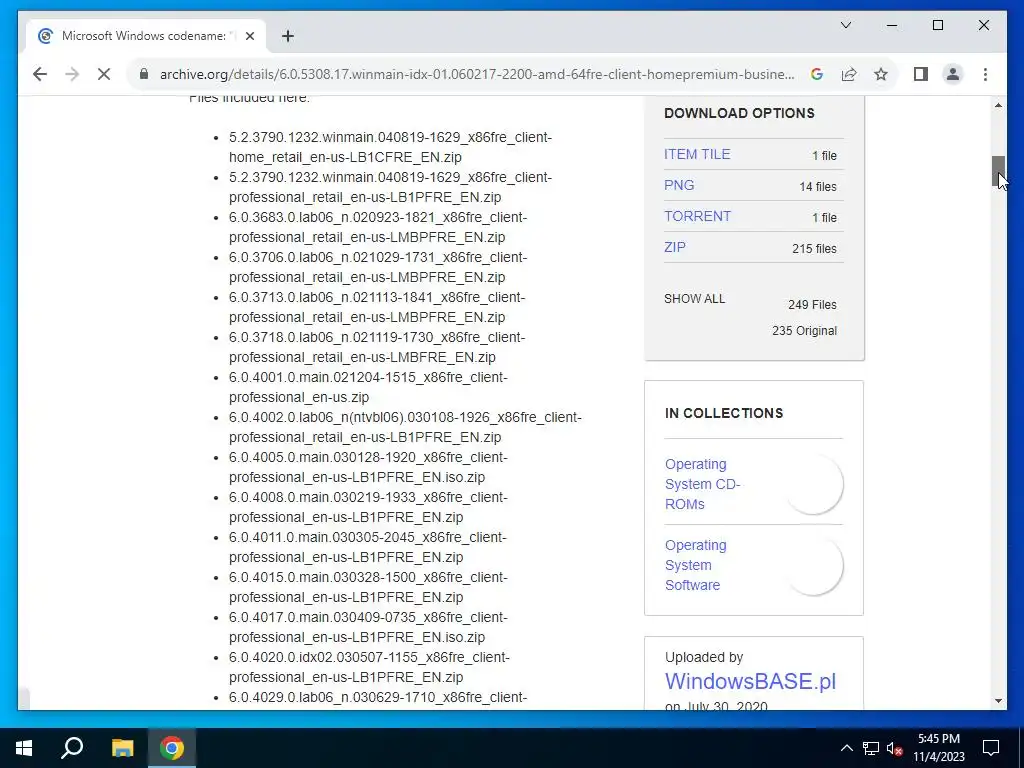Open File Explorer from taskbar
This screenshot has width=1024, height=768.
coord(122,748)
